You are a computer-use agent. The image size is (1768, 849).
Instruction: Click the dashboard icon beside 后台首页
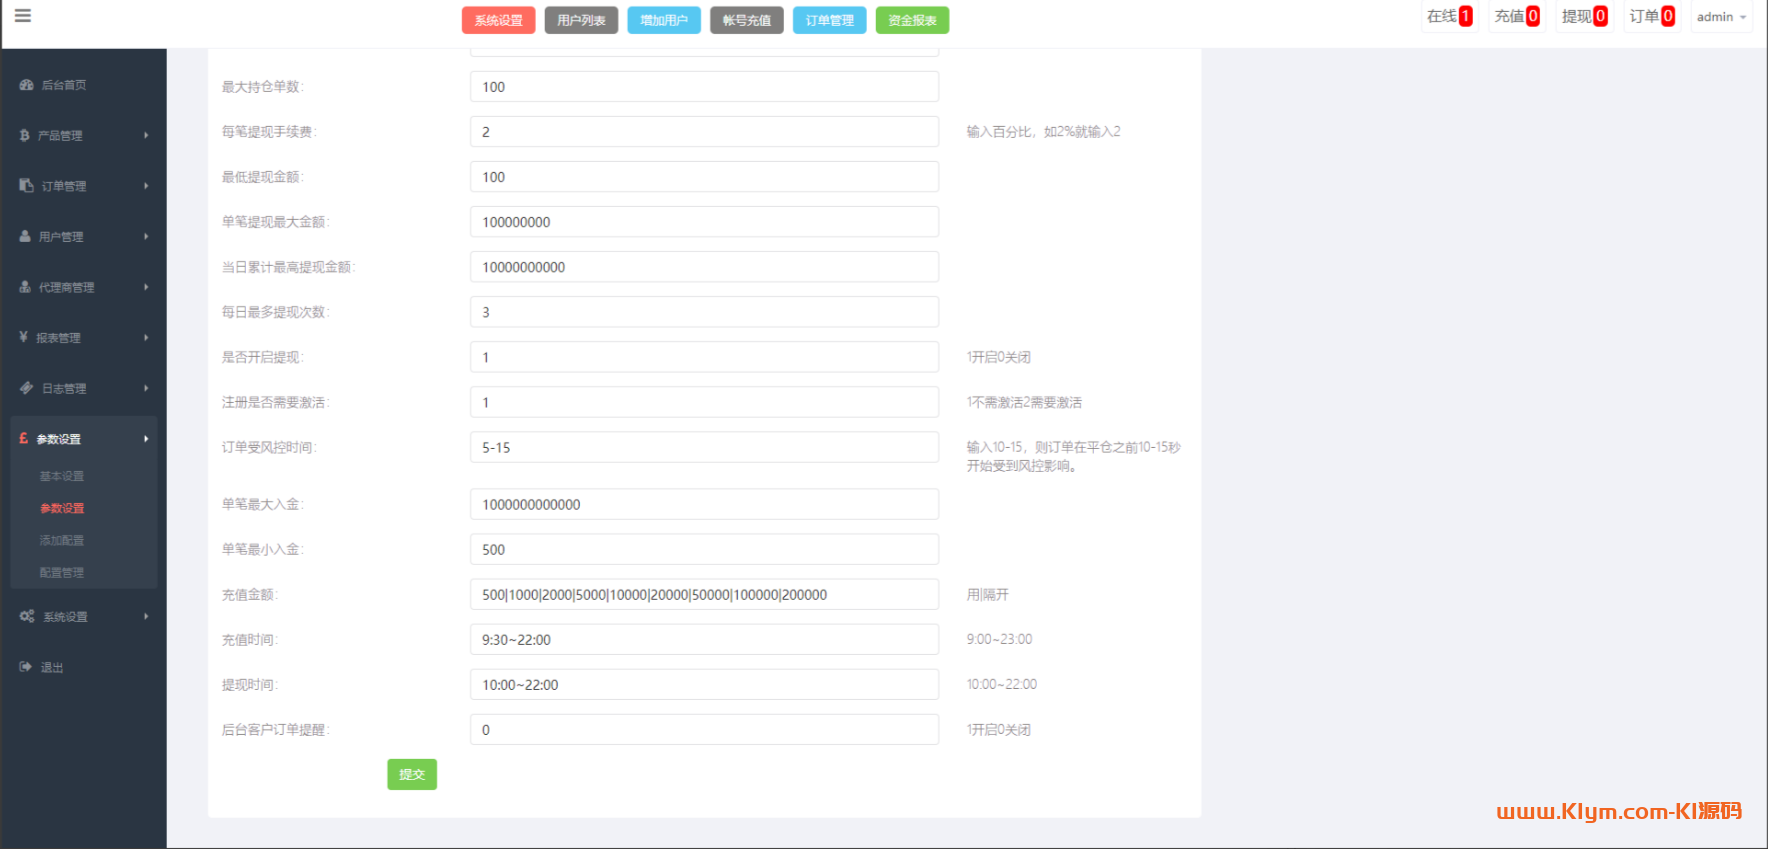pos(27,85)
